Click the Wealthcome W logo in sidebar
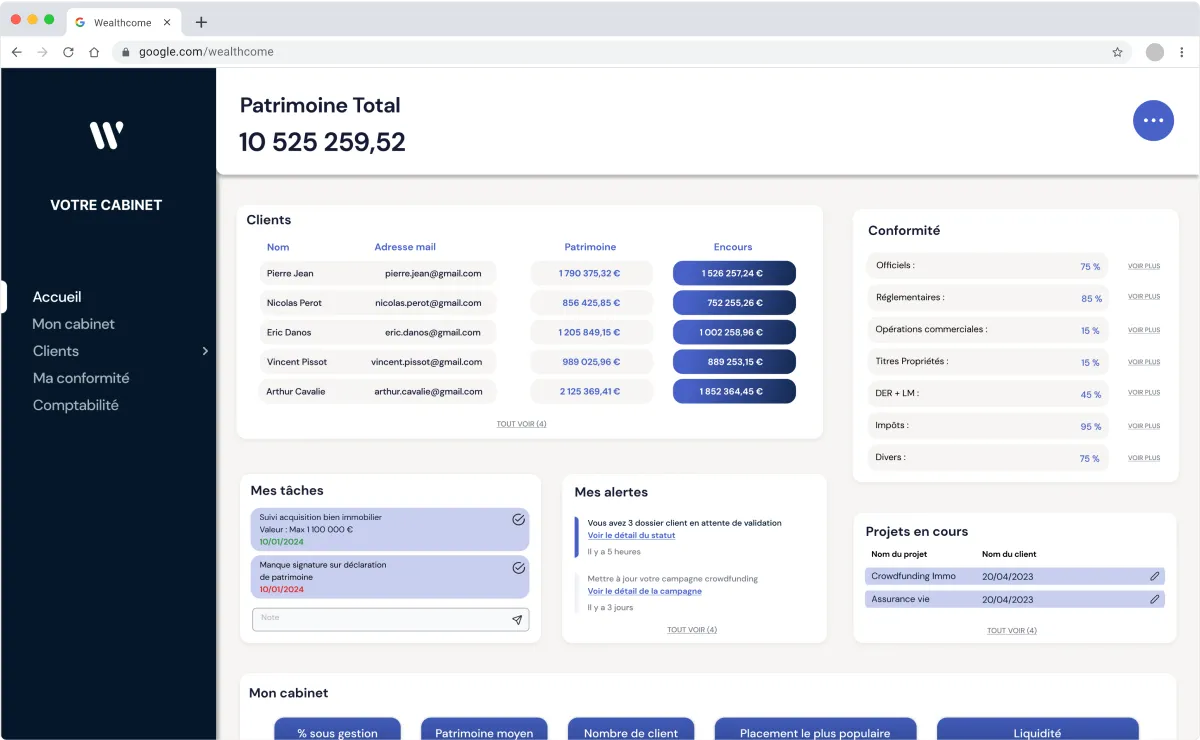Screen dimensions: 1200x740 pos(106,135)
